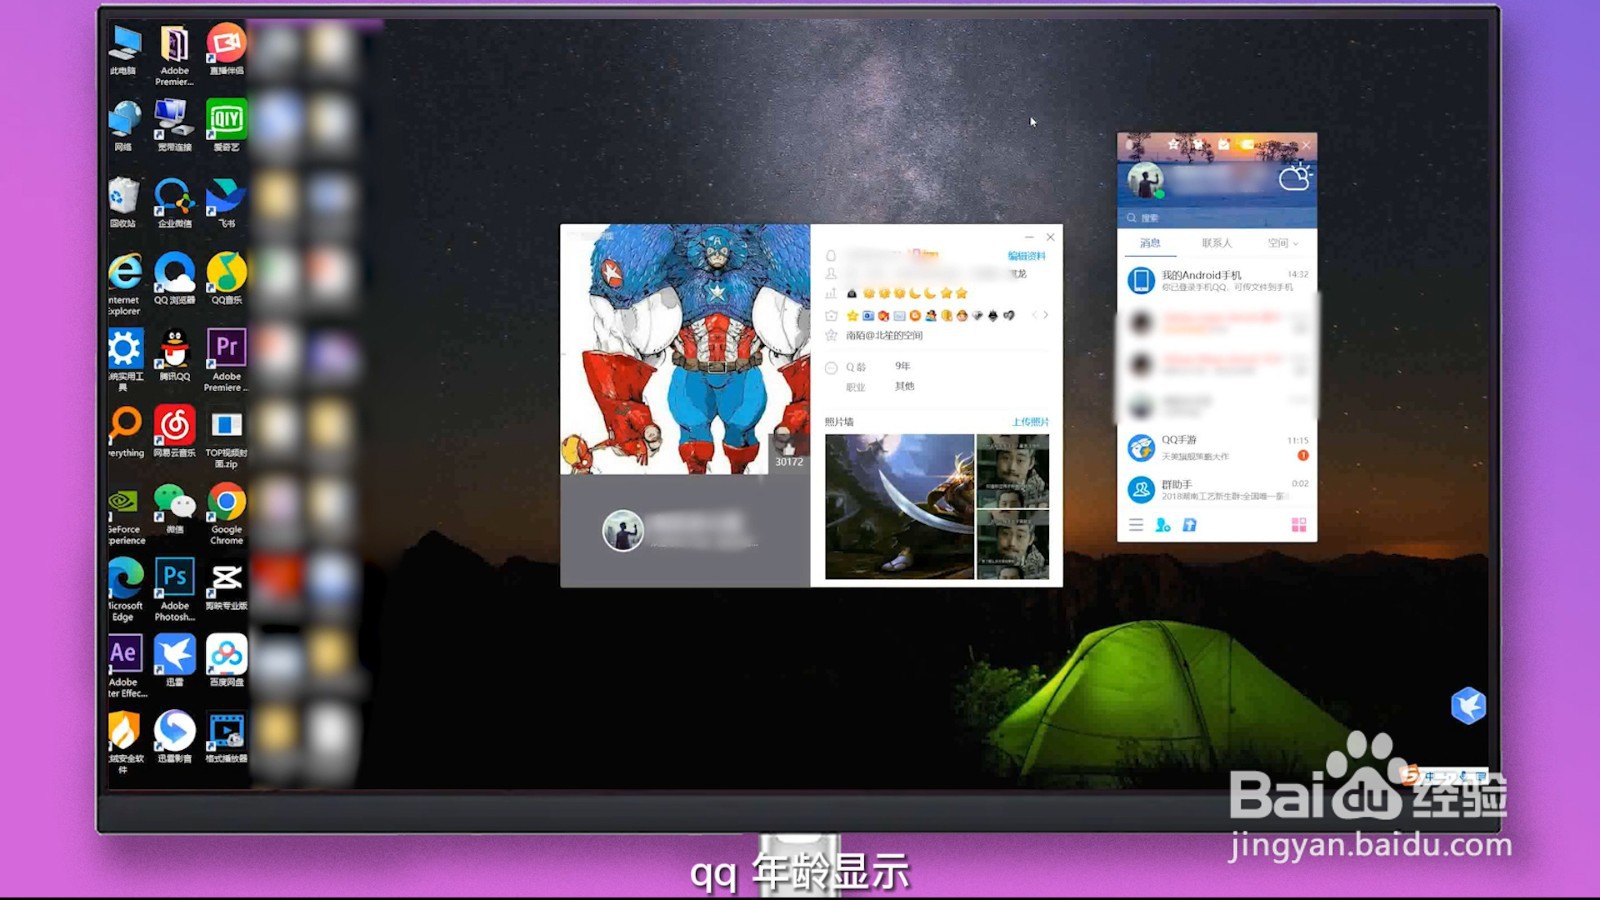Viewport: 1600px width, 900px height.
Task: Launch 飞书 from the desktop
Action: (x=227, y=203)
